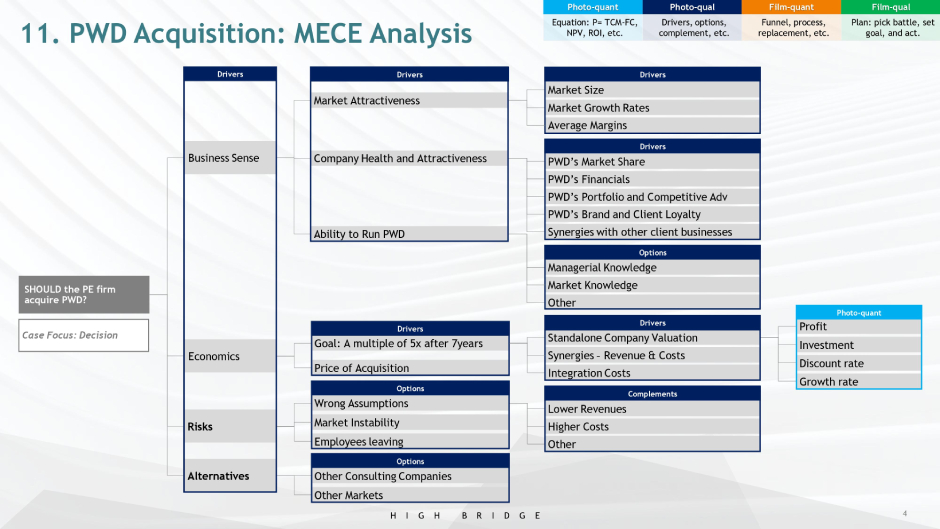Select the "Discount rate" item
Image resolution: width=940 pixels, height=529 pixels.
pyautogui.click(x=858, y=363)
